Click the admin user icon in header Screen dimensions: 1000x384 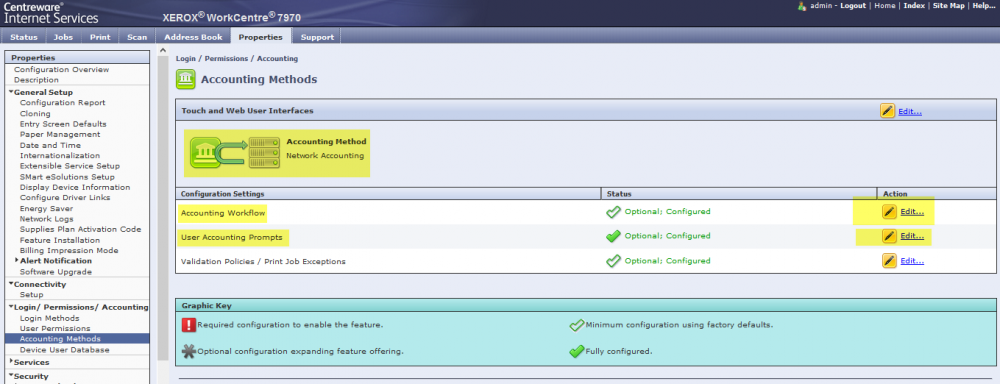pyautogui.click(x=802, y=6)
